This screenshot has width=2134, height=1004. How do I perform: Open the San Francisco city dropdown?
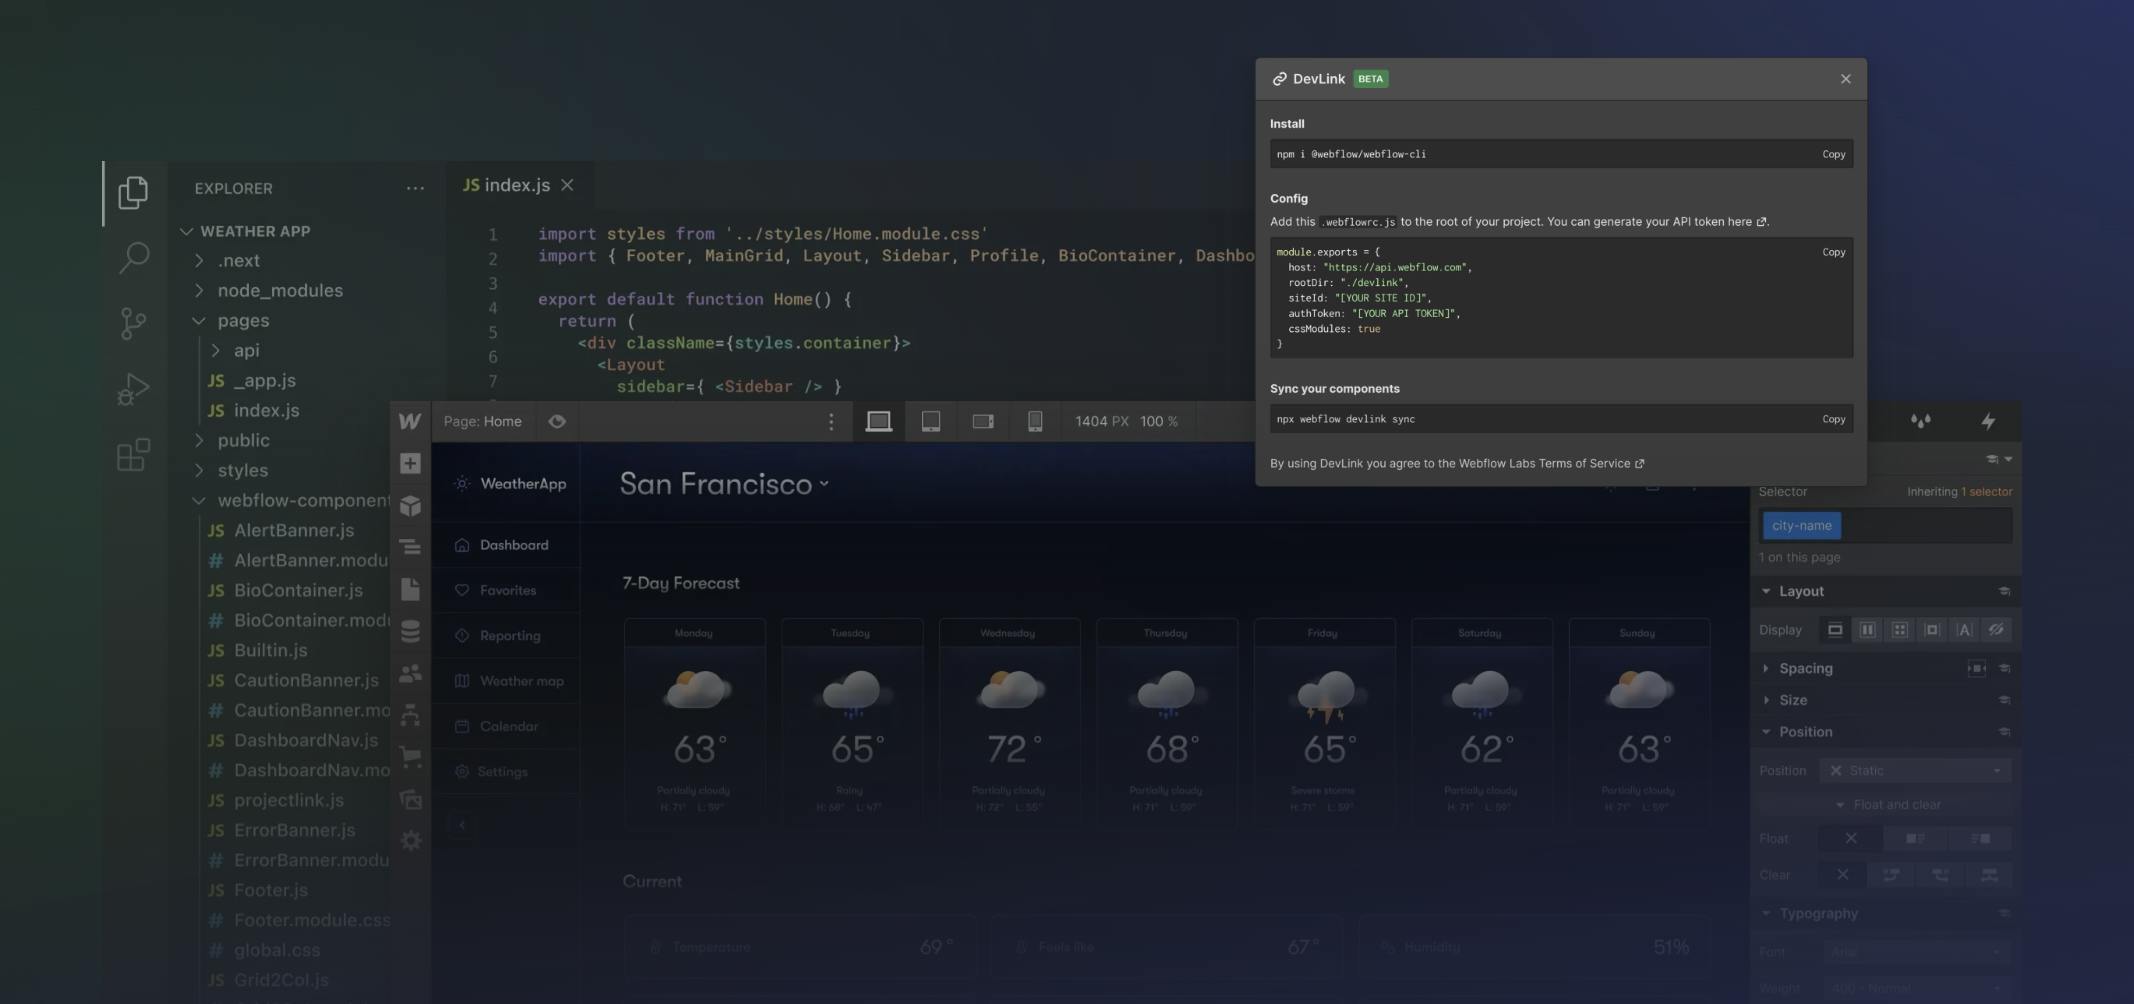click(724, 485)
